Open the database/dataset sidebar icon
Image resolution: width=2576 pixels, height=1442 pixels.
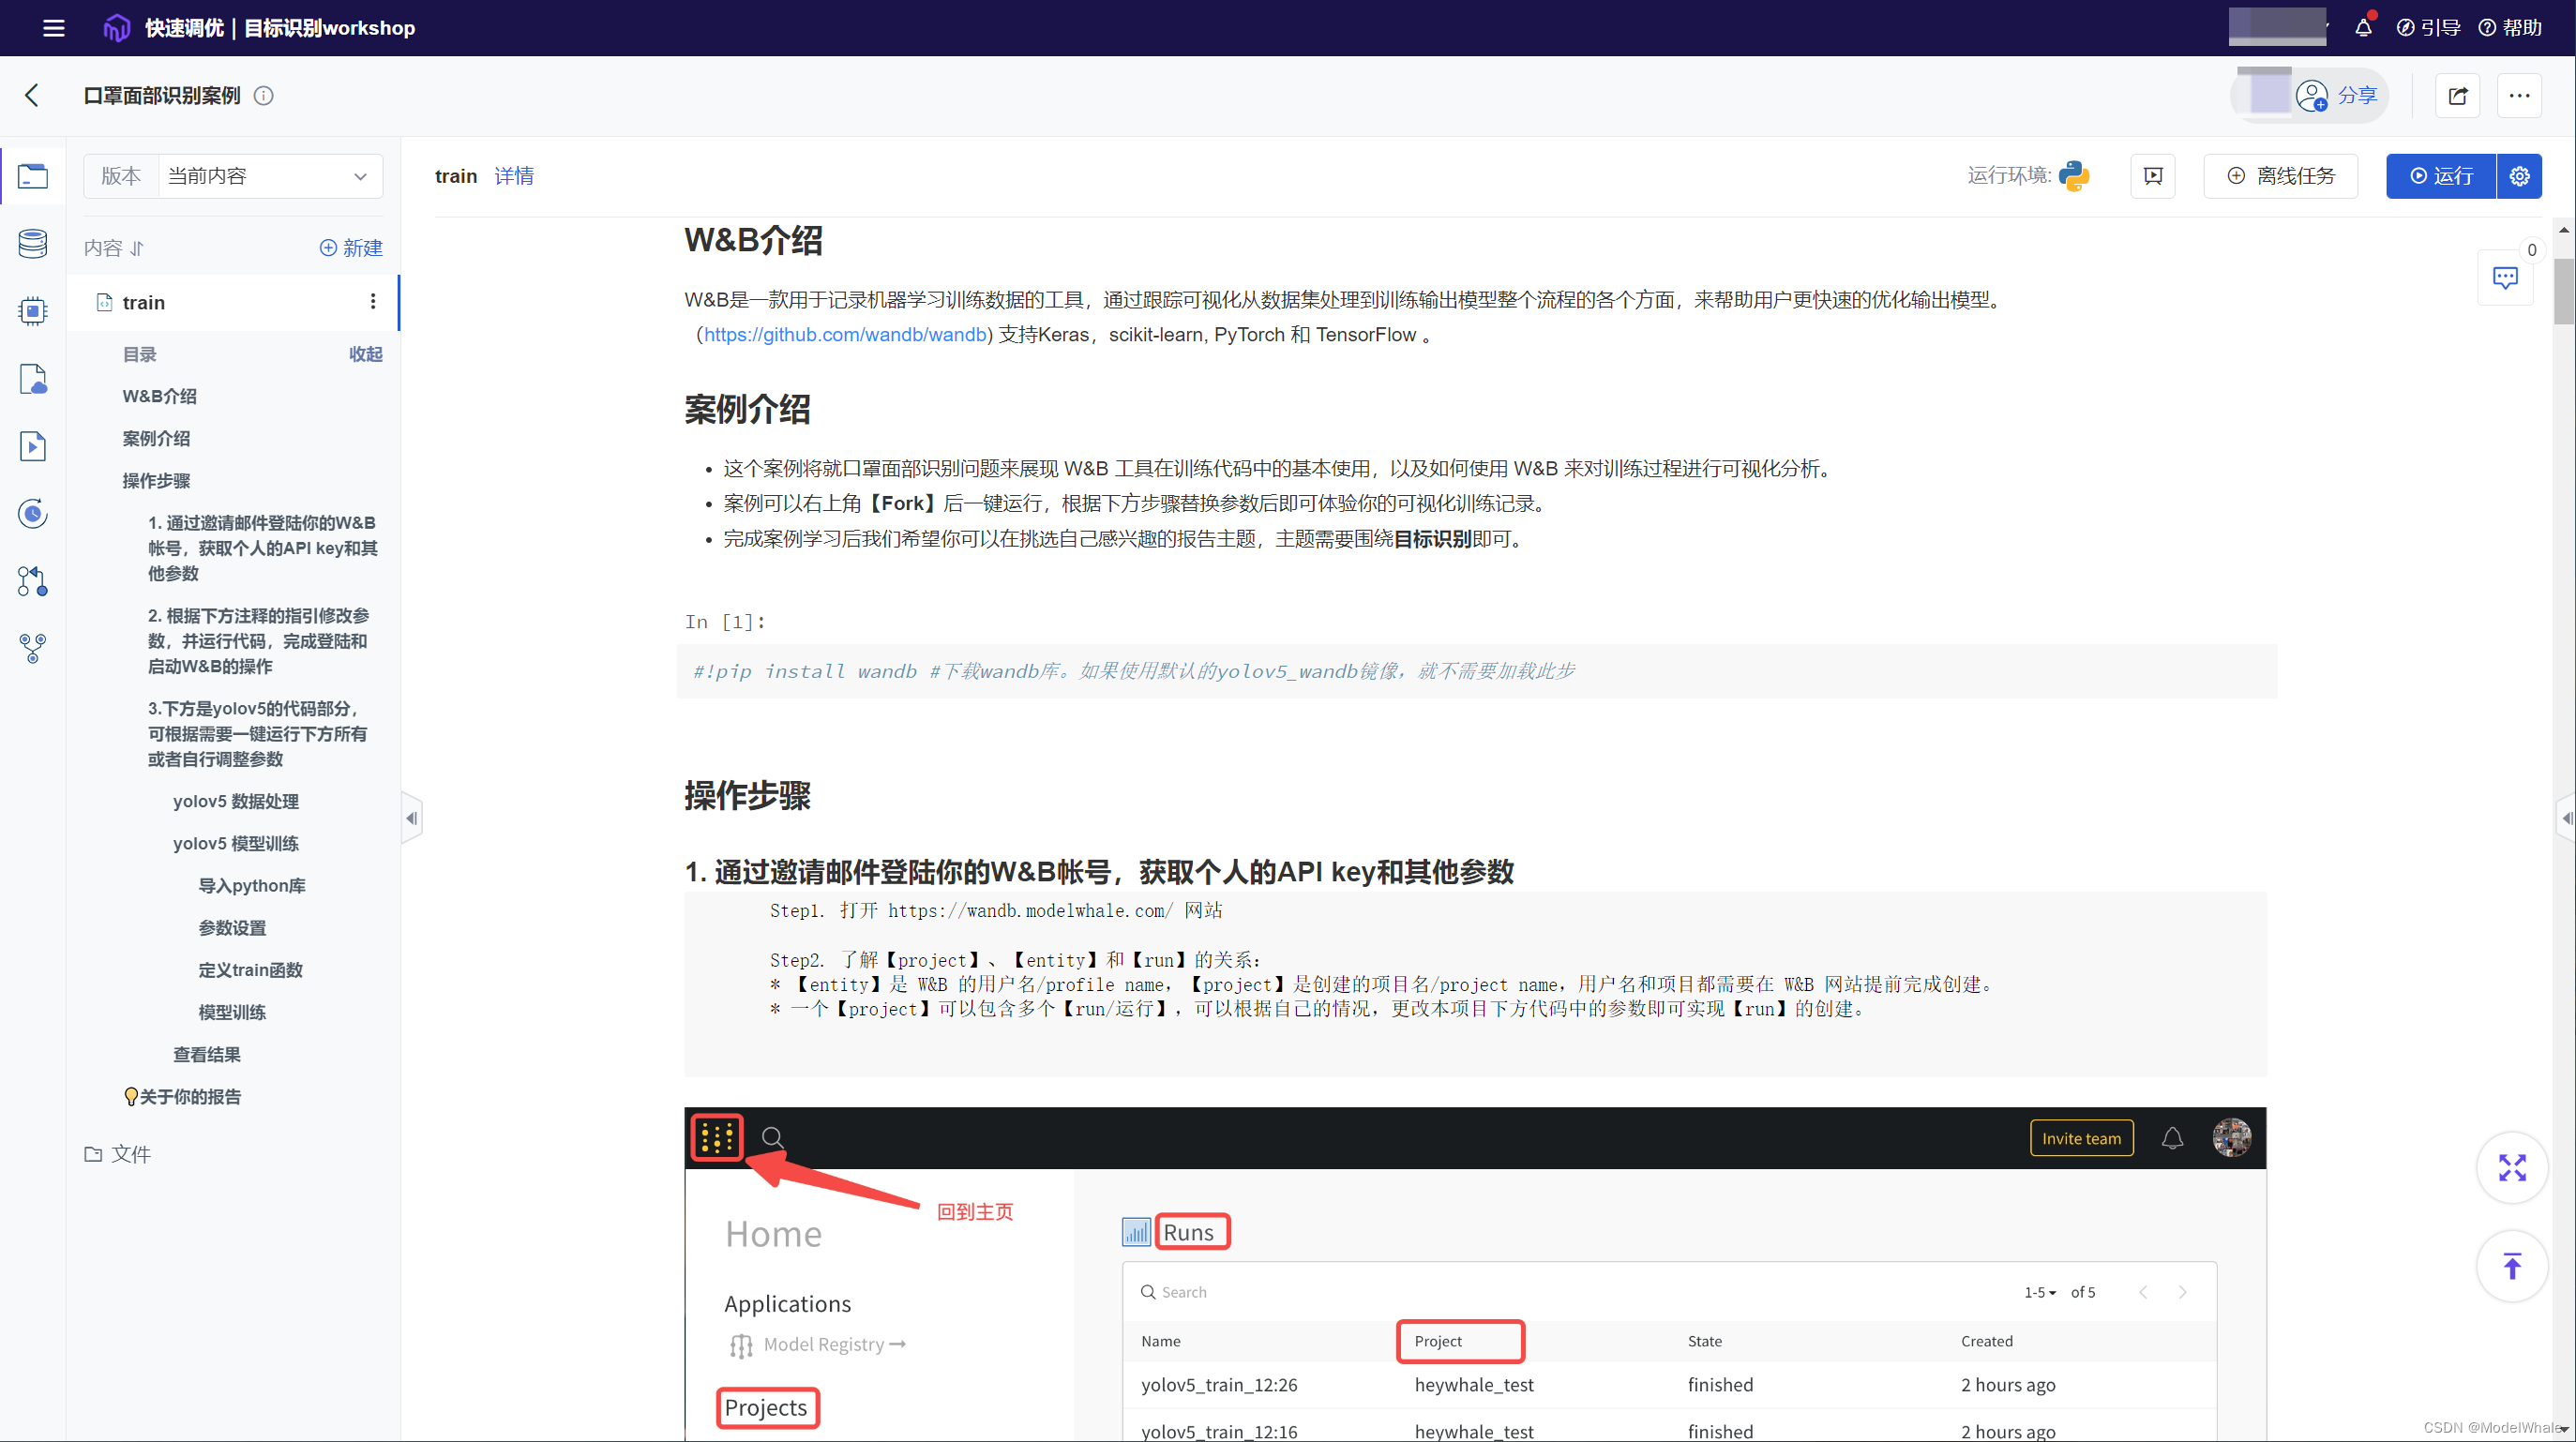[x=32, y=243]
